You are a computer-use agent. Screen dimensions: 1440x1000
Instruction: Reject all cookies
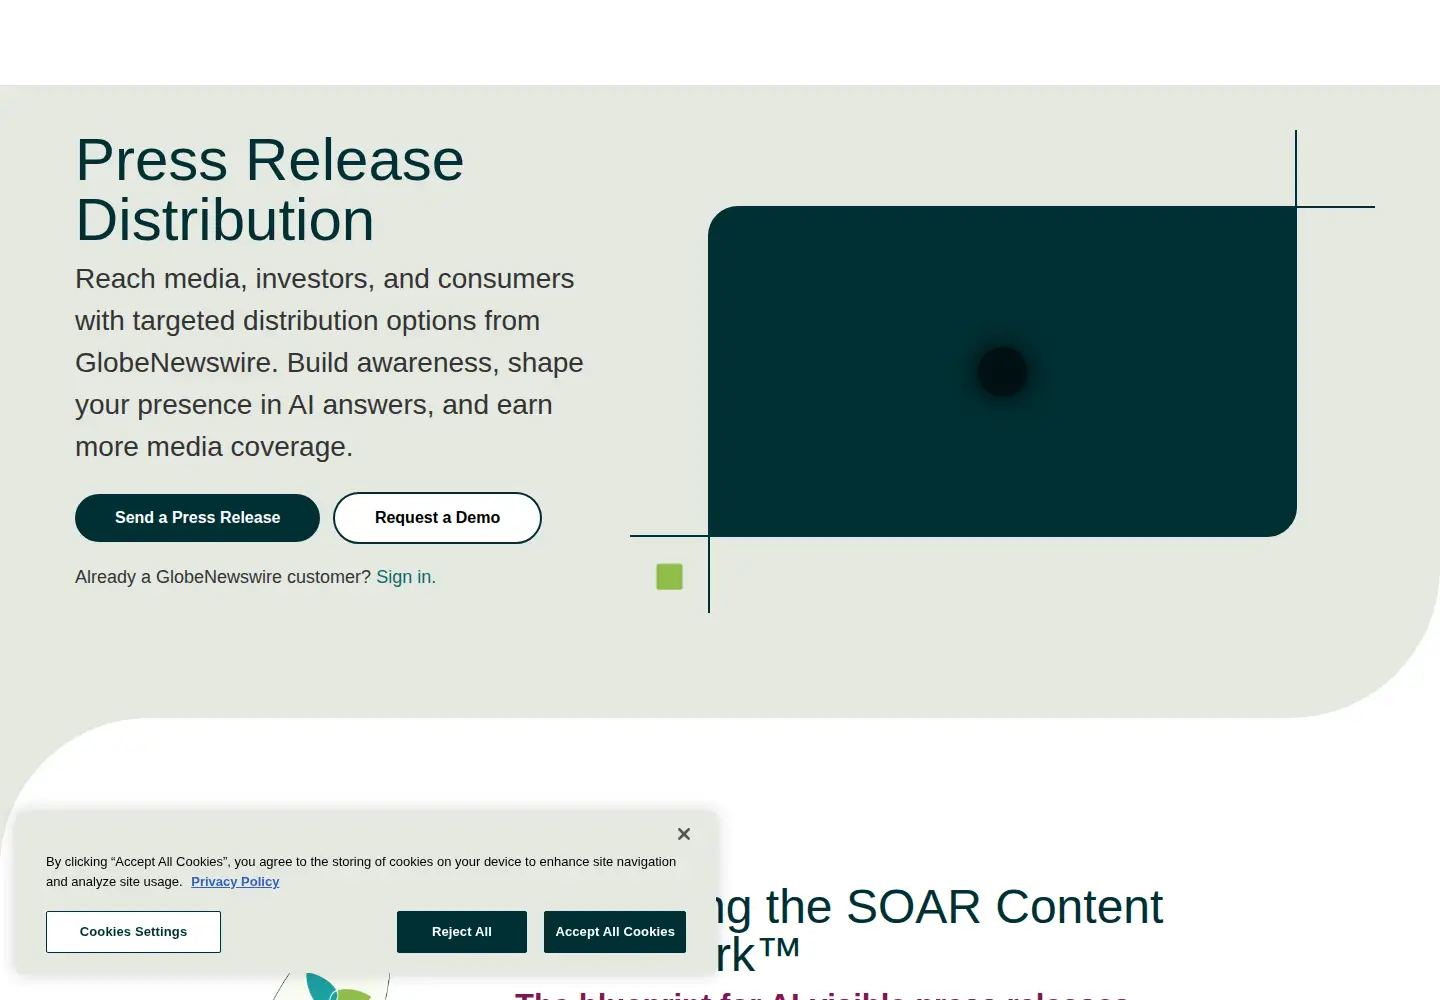click(x=462, y=932)
